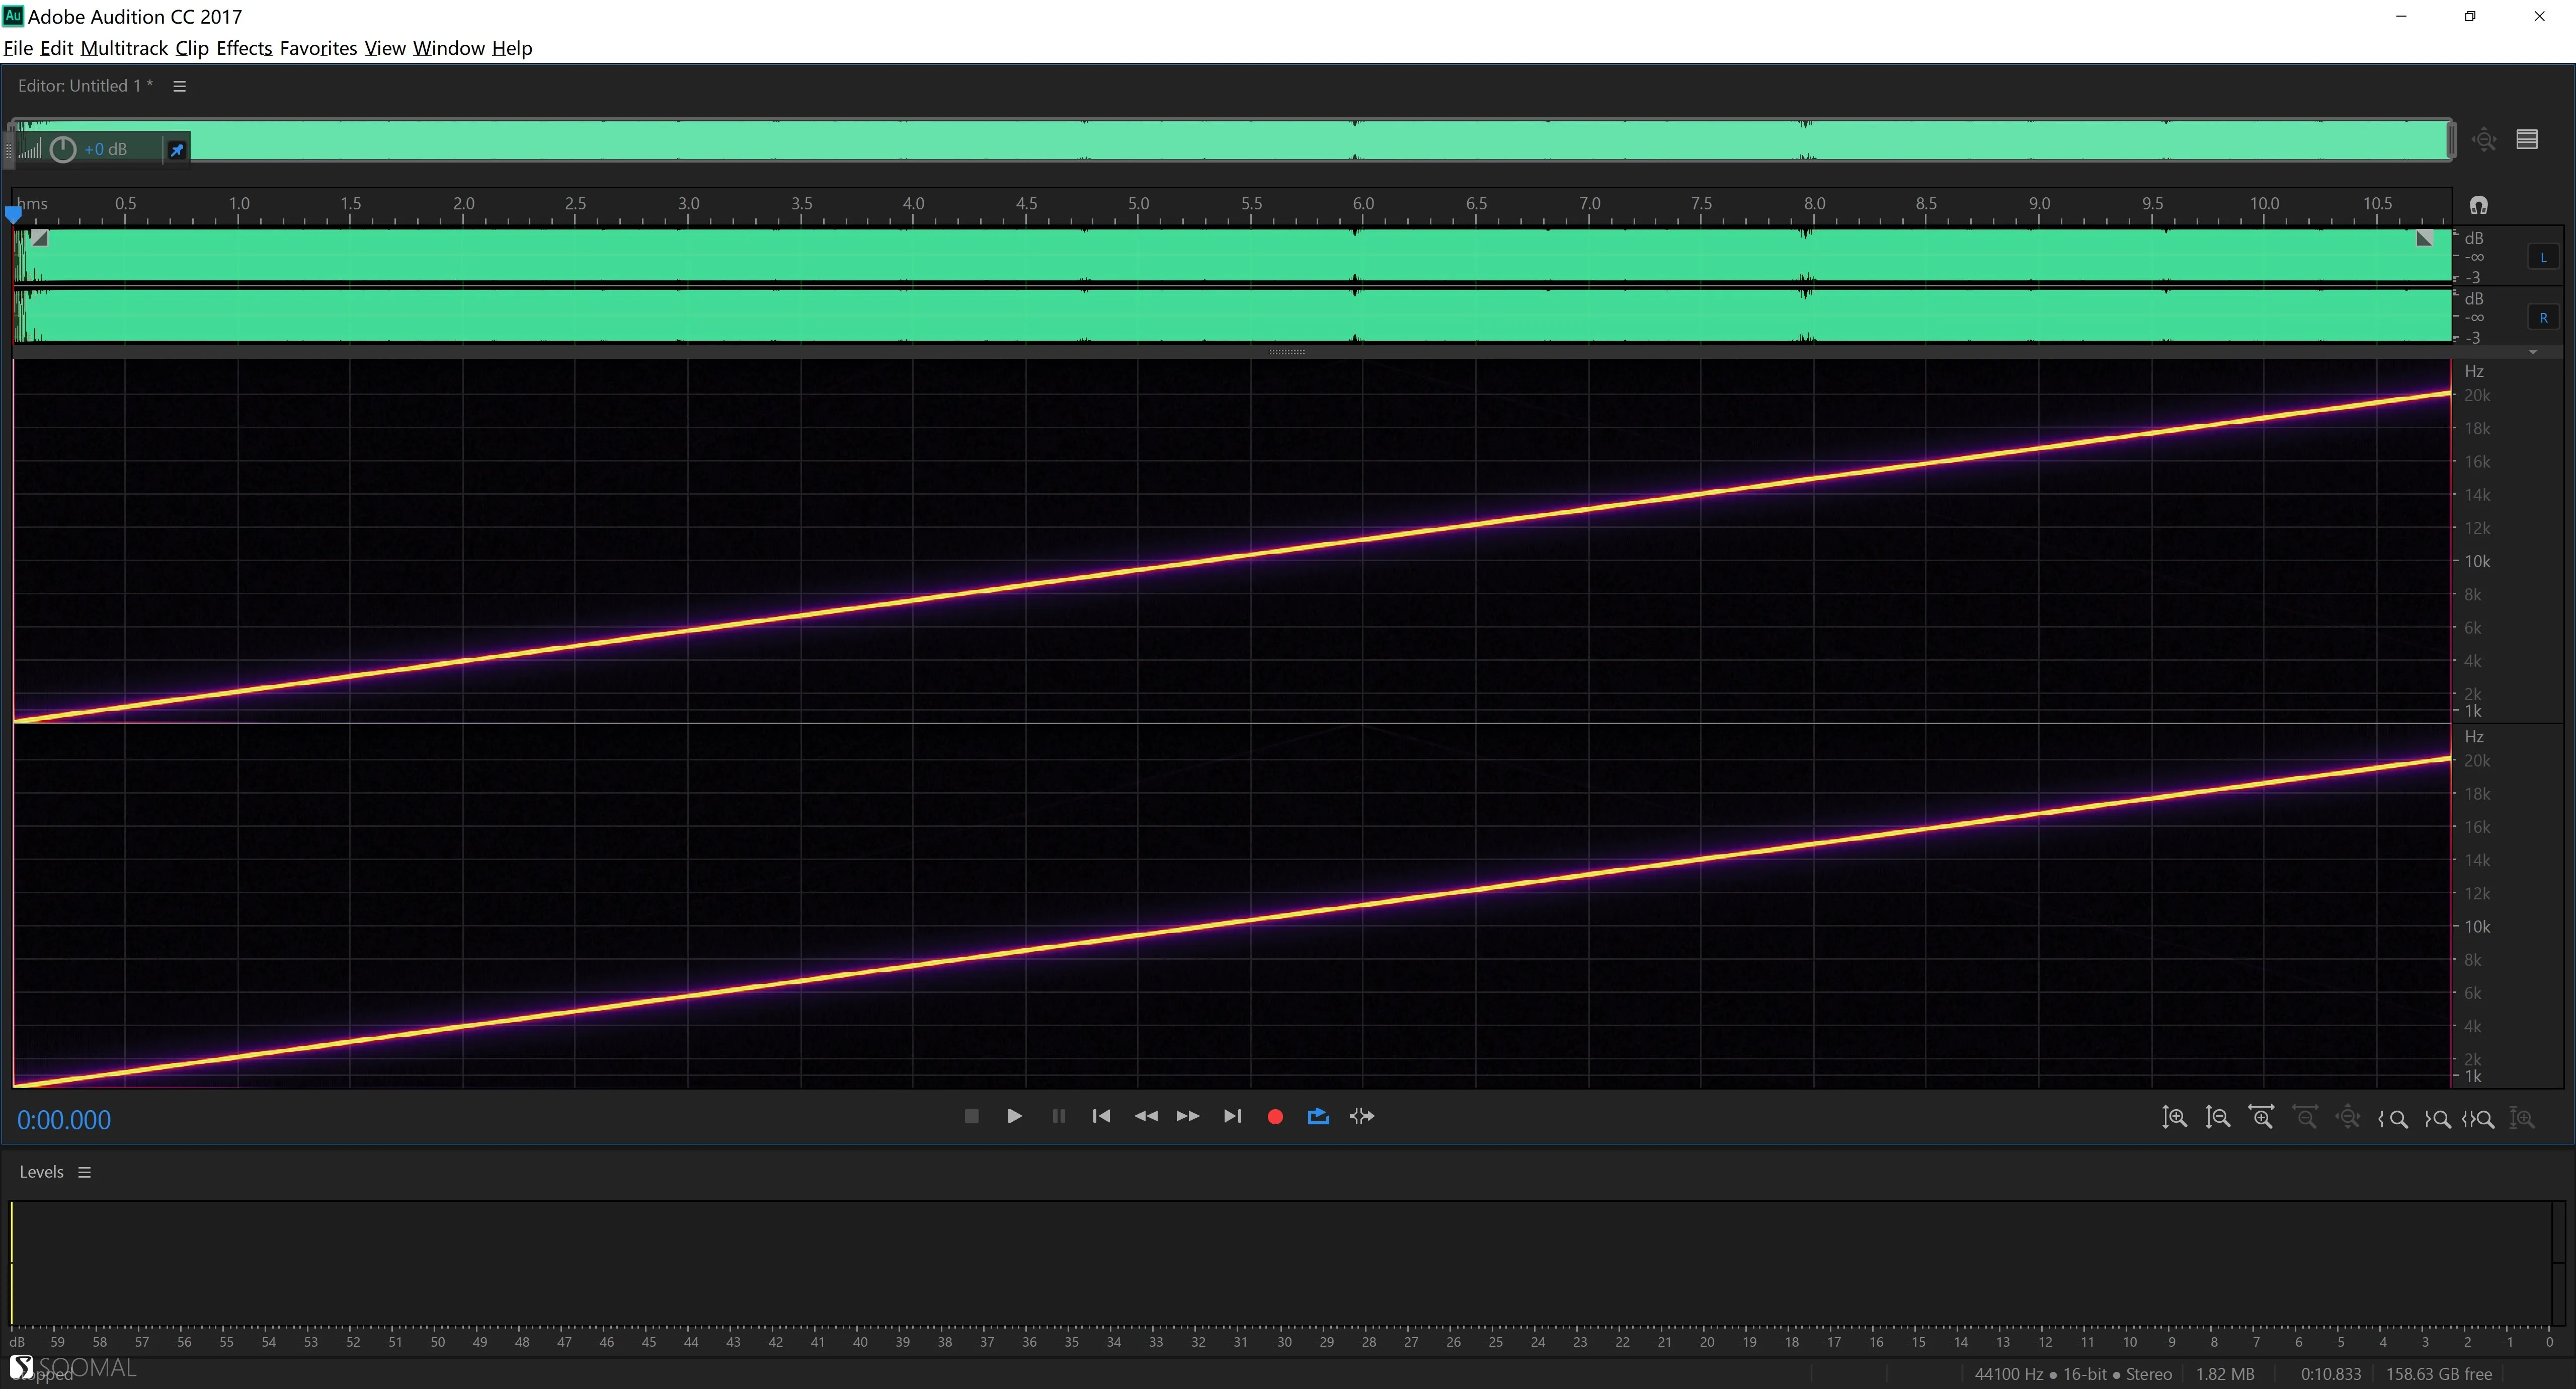Toggle right channel R button
This screenshot has height=1389, width=2576.
[x=2543, y=318]
